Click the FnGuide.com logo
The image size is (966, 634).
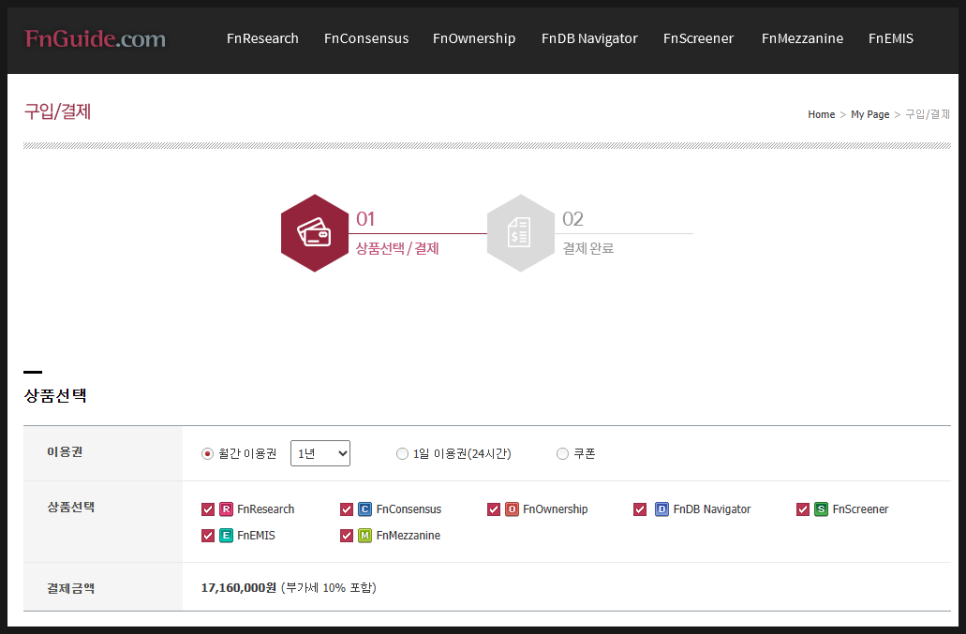(x=95, y=39)
